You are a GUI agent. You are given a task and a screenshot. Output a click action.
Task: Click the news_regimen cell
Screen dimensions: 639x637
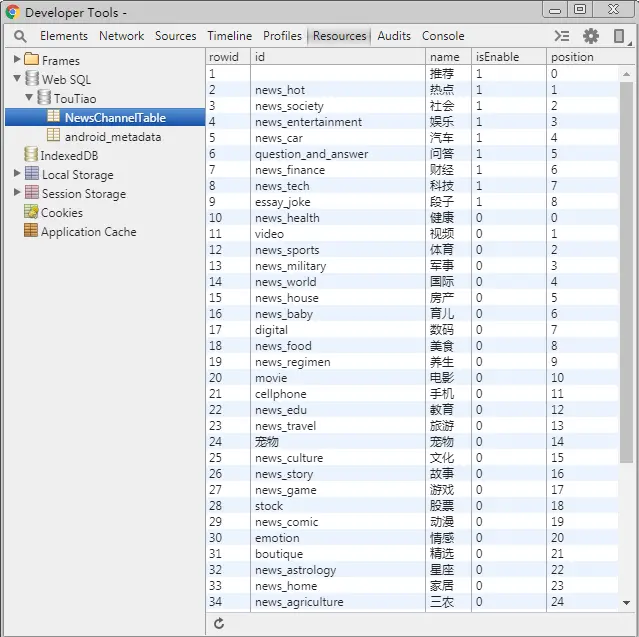[338, 362]
